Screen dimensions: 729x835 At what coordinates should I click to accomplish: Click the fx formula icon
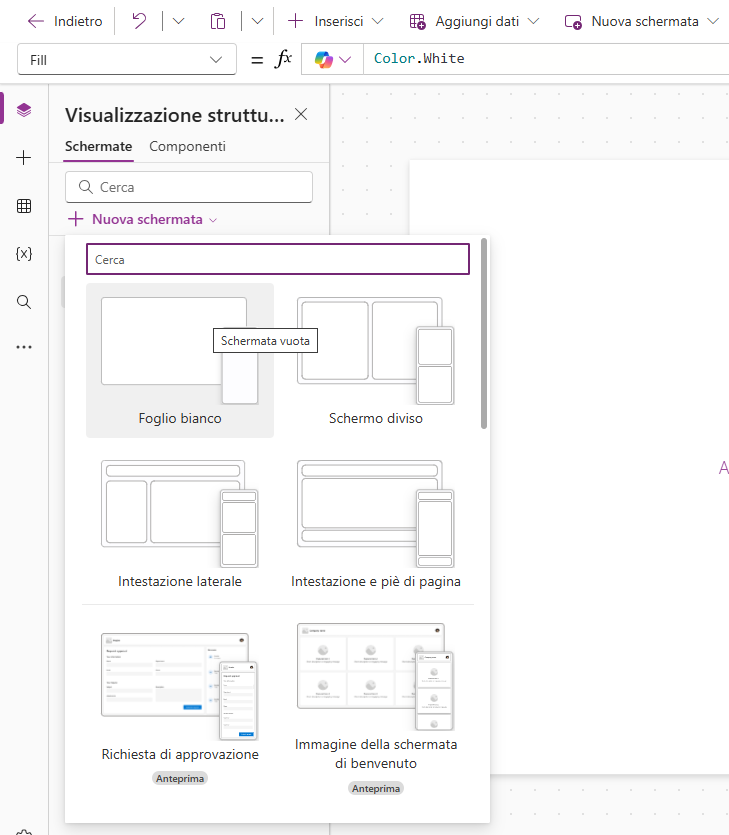(283, 59)
